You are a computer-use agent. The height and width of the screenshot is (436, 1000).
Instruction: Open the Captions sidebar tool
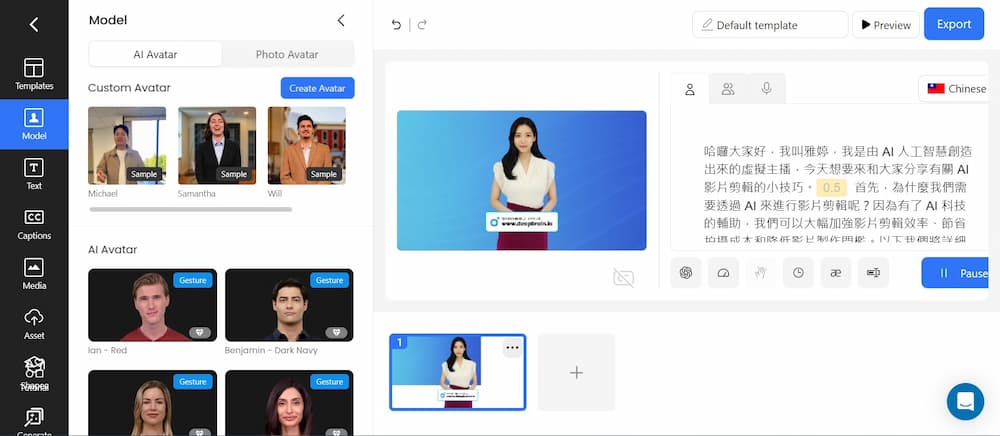pos(34,224)
